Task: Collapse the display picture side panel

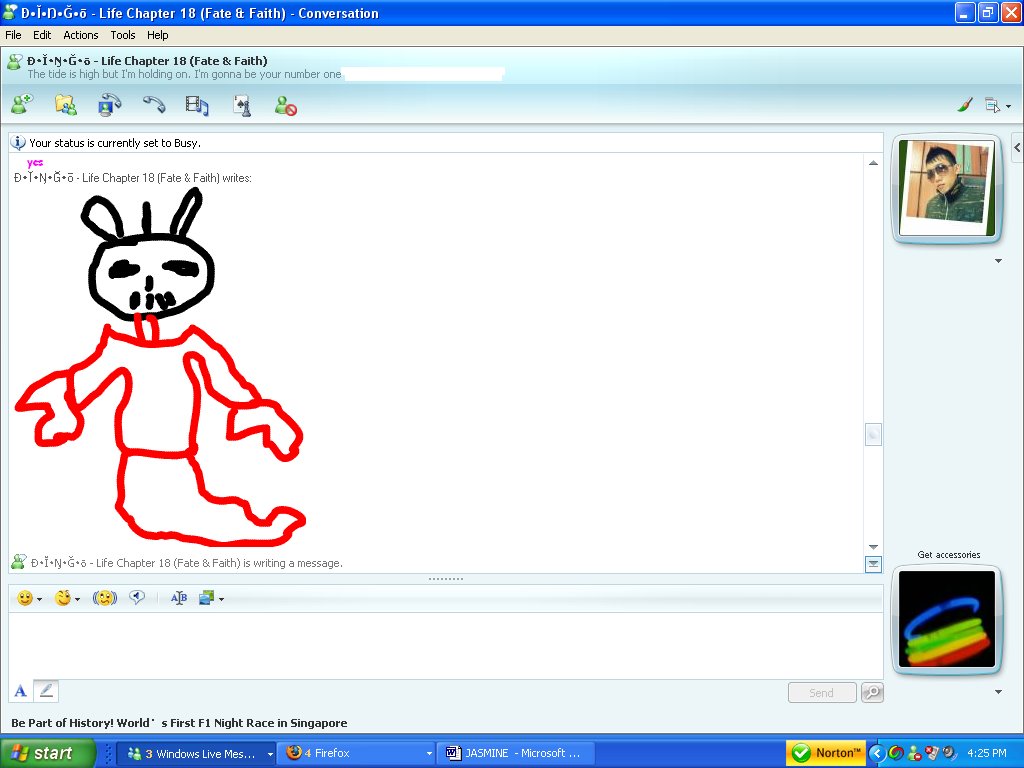Action: 1017,148
